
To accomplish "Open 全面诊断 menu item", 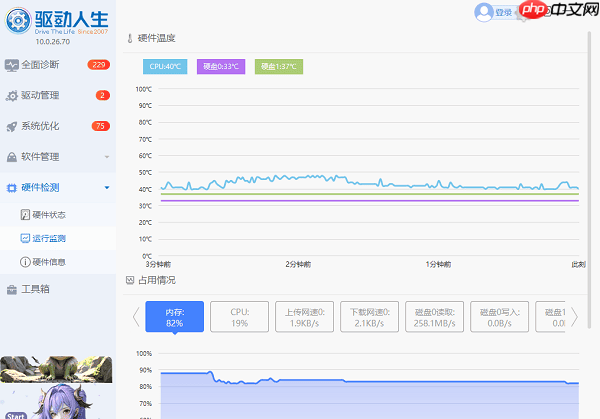I will coord(58,65).
